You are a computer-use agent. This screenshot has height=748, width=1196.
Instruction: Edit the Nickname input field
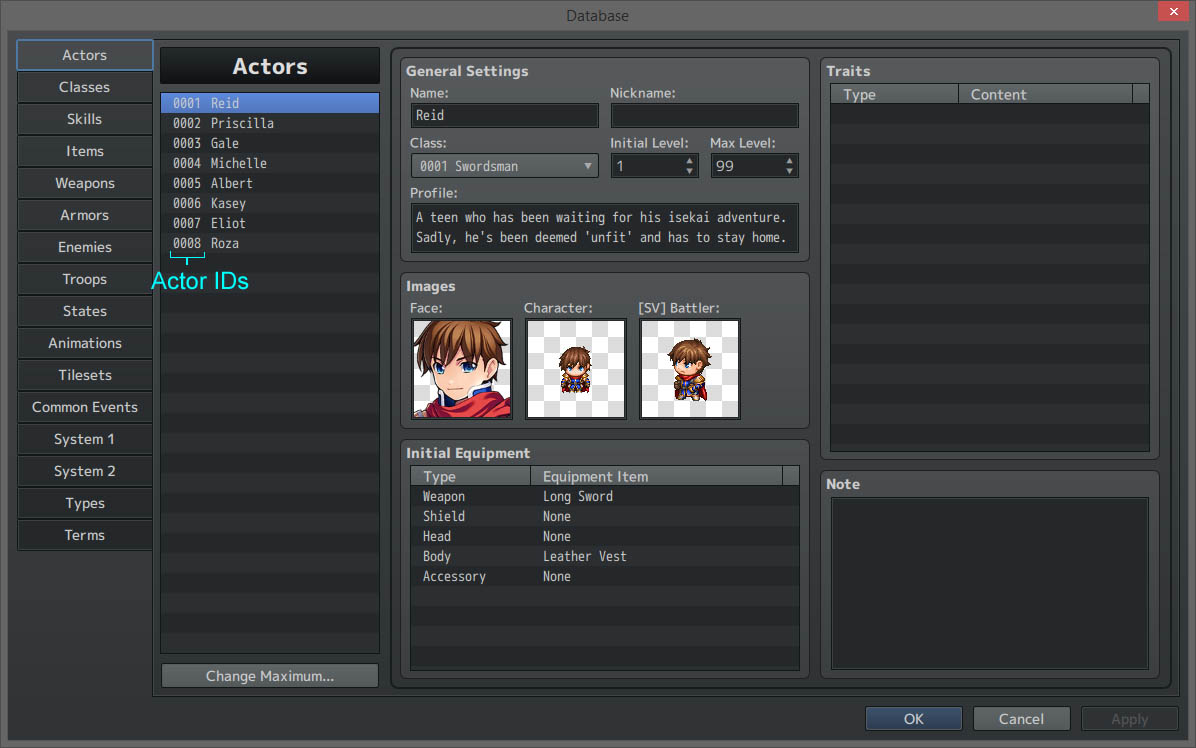704,115
